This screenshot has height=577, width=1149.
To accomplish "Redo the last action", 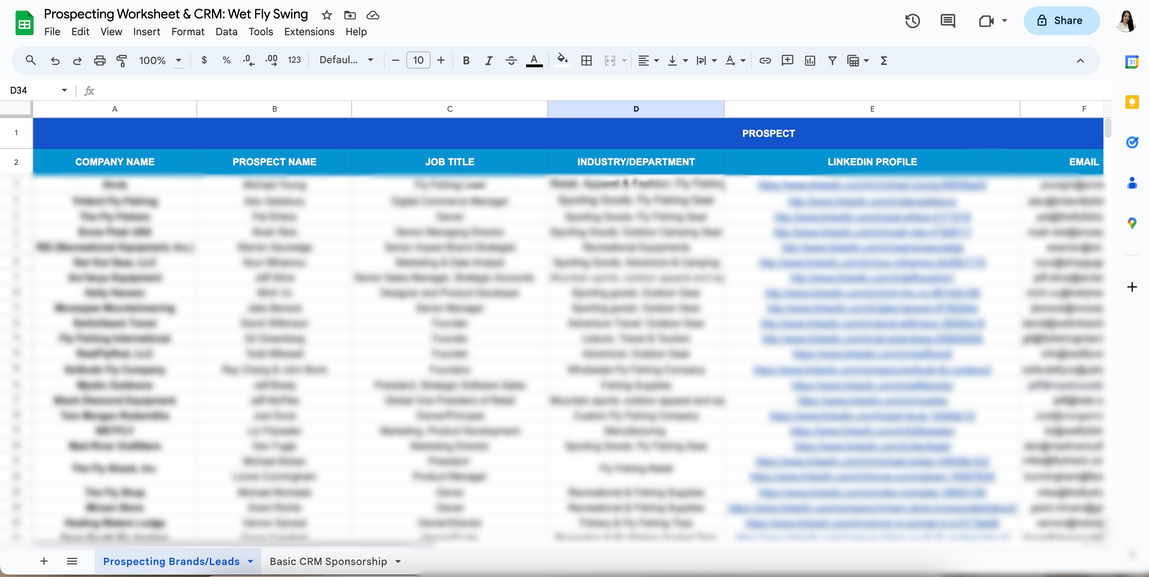I will pyautogui.click(x=77, y=61).
